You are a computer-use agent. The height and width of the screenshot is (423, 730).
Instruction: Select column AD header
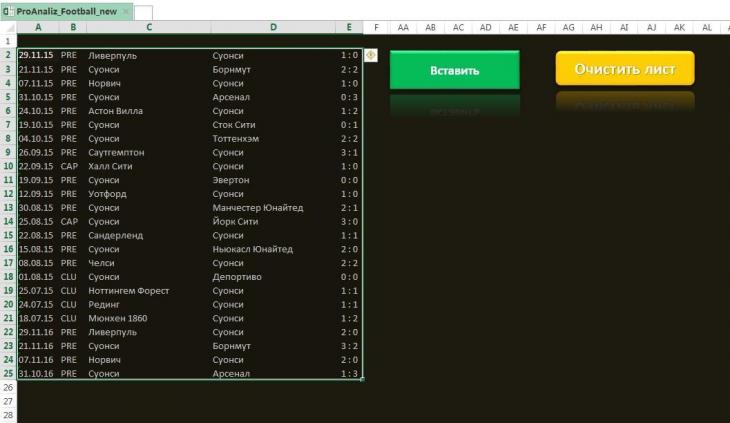pos(486,27)
